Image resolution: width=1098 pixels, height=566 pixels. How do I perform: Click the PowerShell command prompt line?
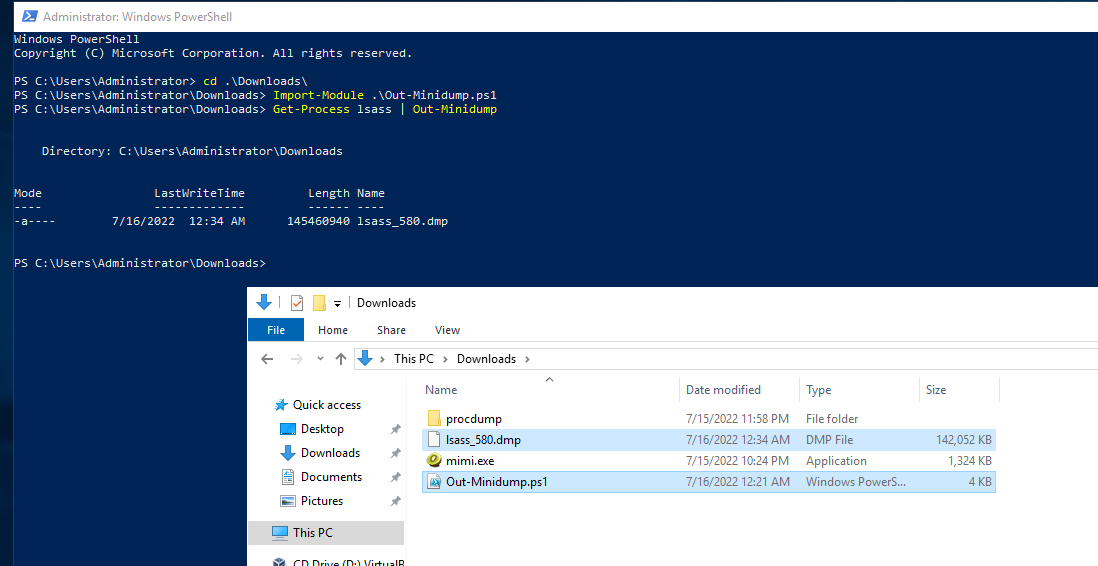point(140,263)
